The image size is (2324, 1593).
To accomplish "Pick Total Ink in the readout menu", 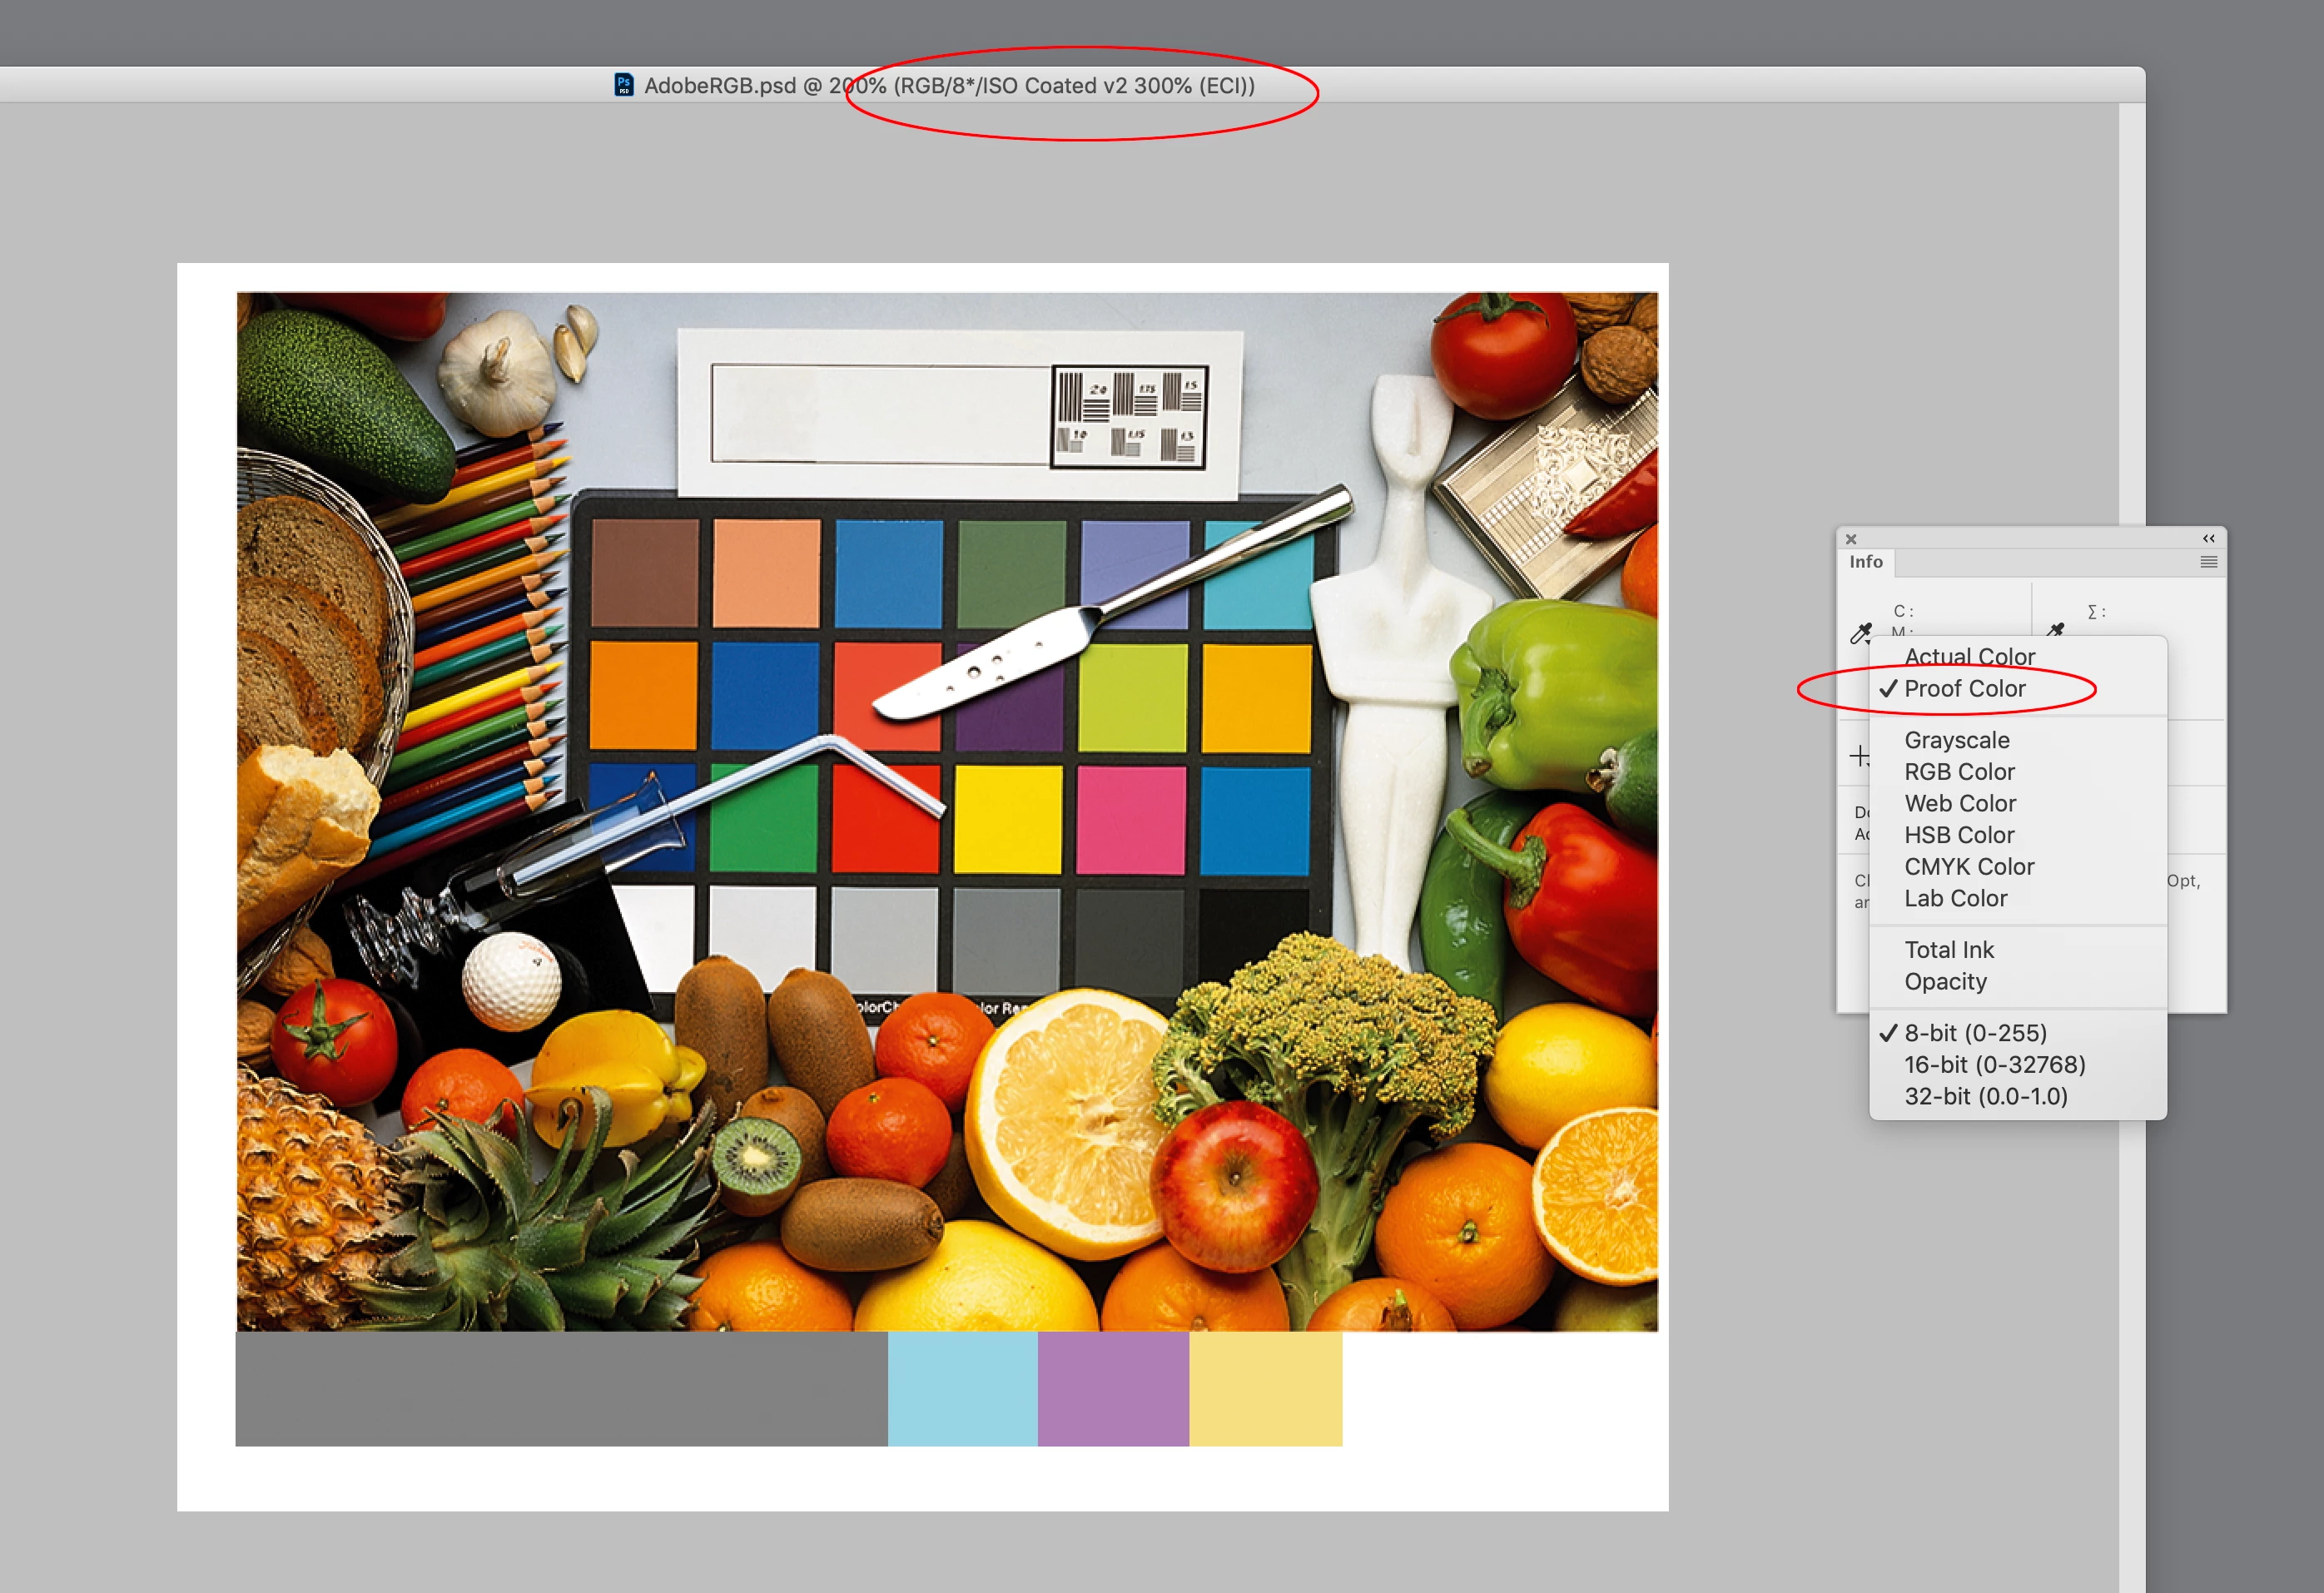I will tap(1948, 950).
